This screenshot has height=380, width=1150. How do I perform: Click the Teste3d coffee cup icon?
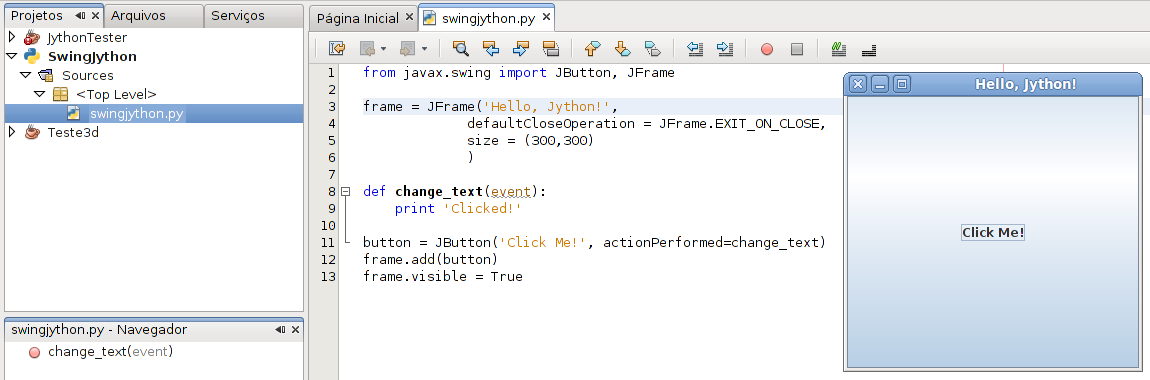(x=32, y=133)
